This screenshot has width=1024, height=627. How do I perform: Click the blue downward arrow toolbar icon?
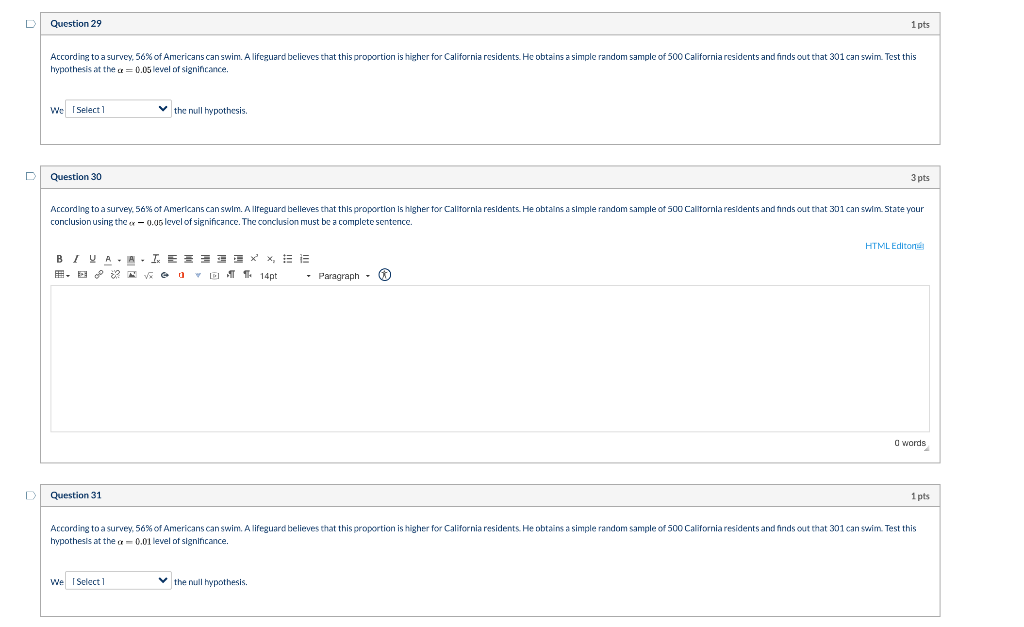(198, 275)
